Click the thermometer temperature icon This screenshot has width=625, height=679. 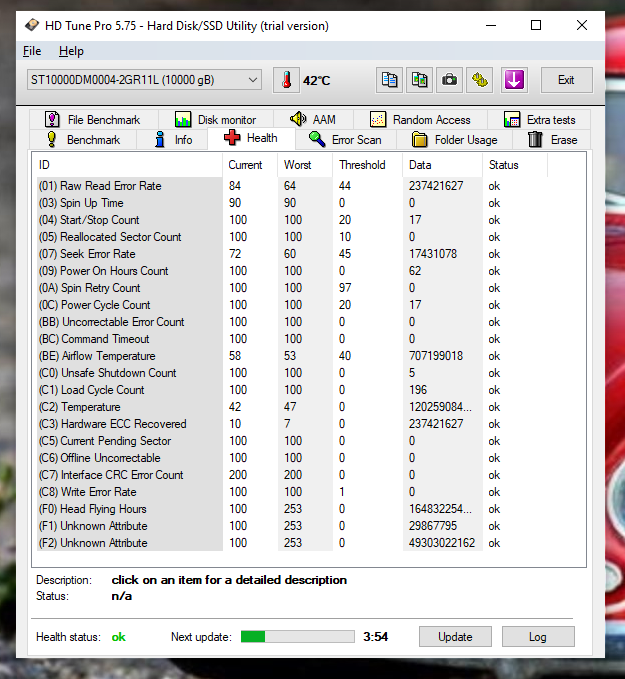[286, 80]
